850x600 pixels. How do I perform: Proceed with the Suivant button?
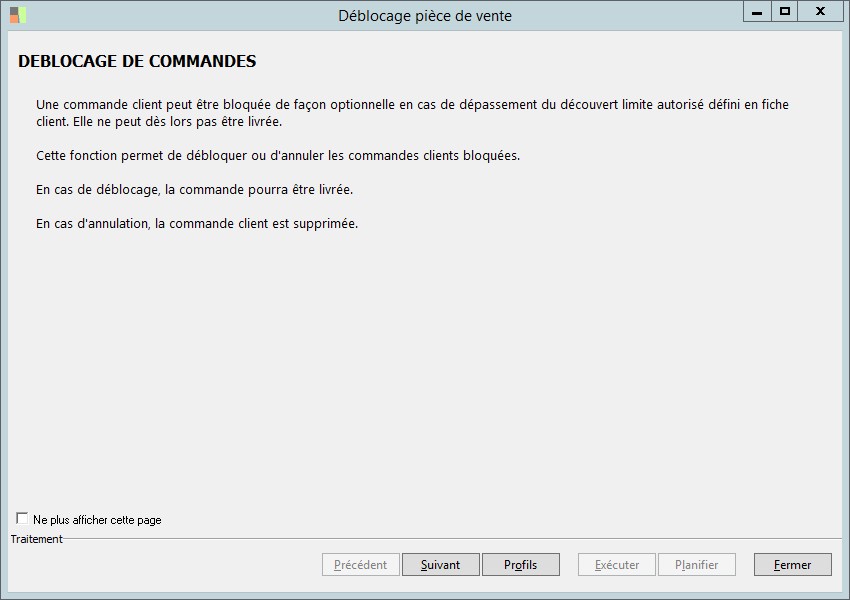coord(440,565)
